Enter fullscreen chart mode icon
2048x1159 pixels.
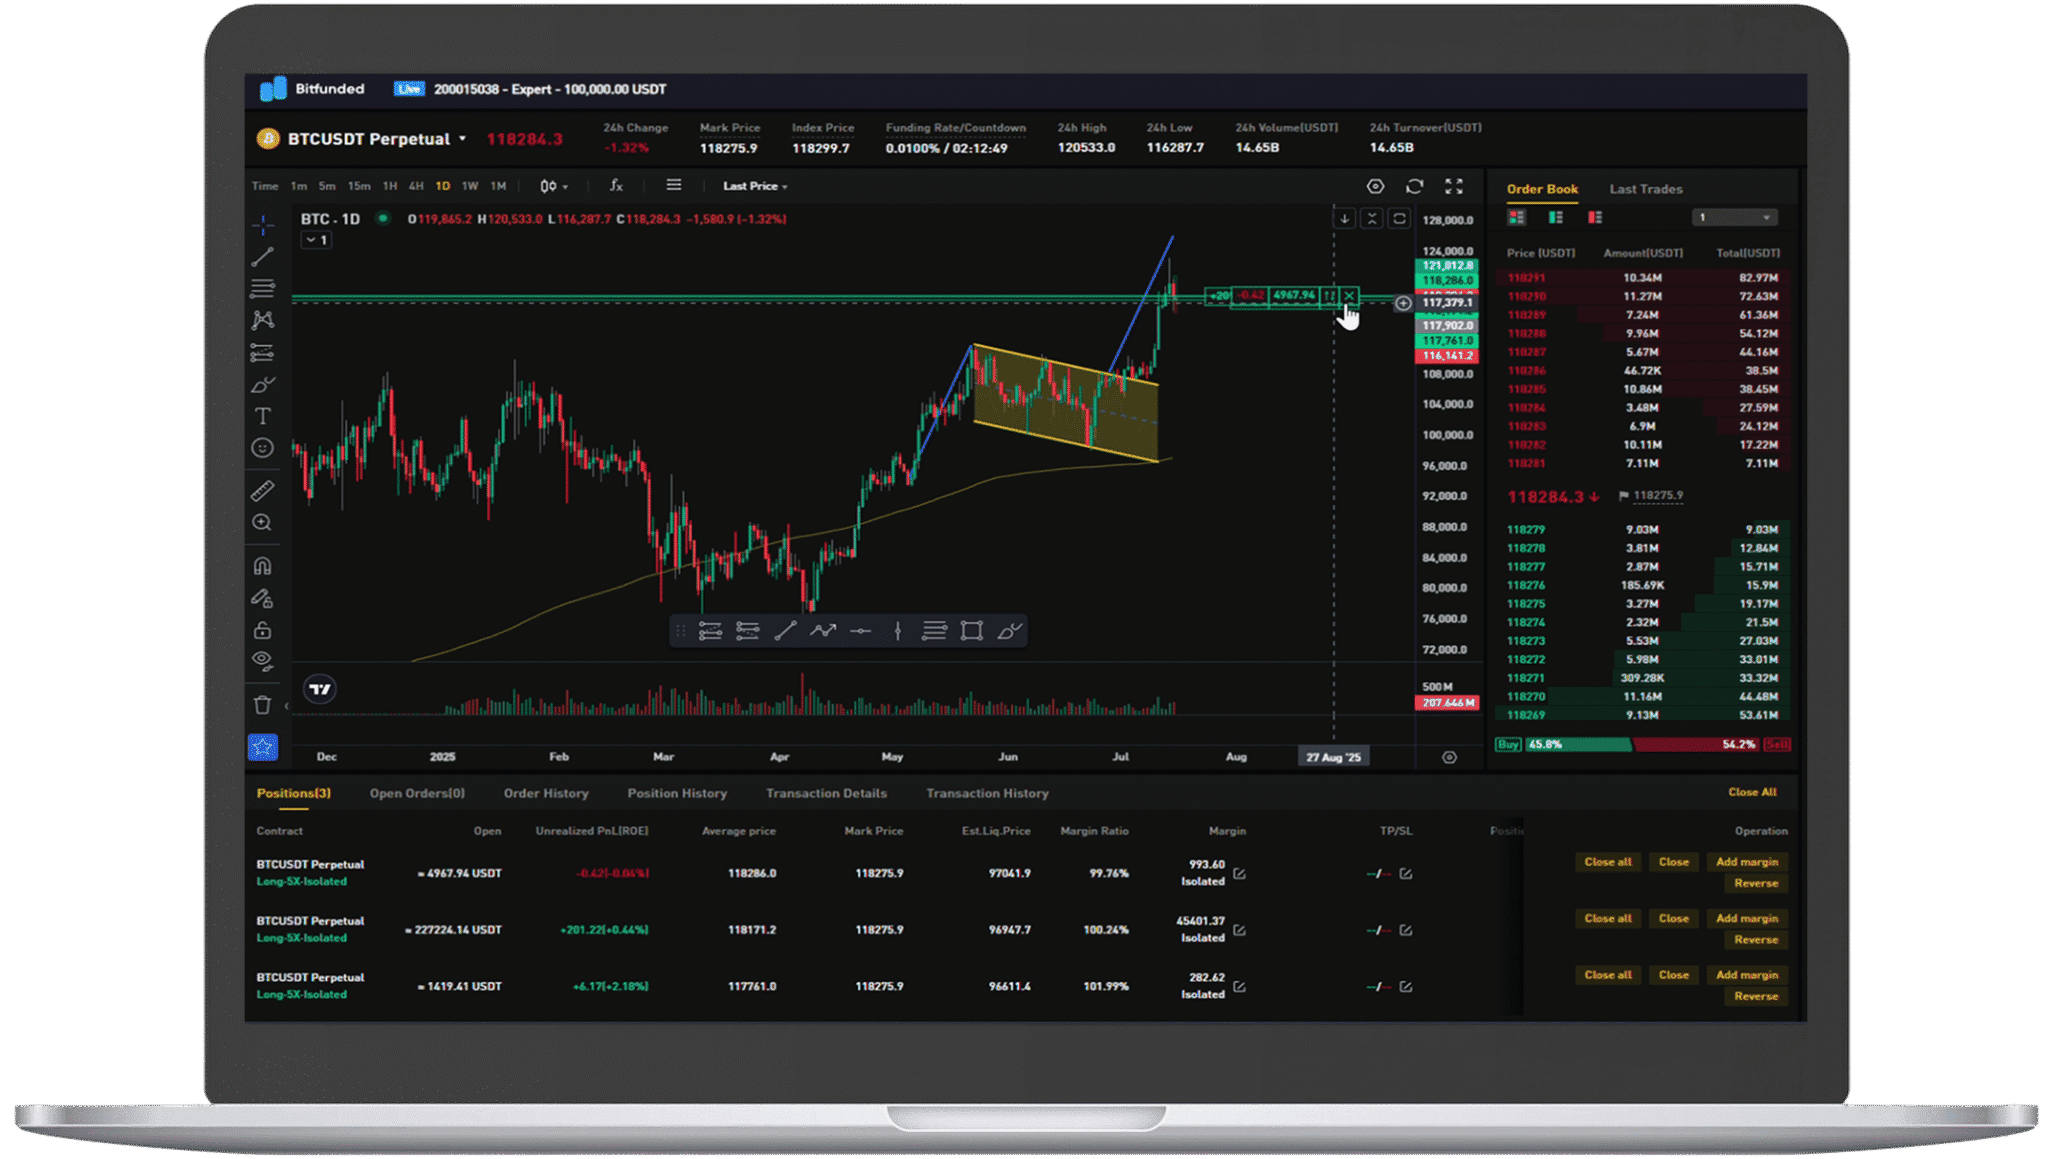tap(1454, 187)
